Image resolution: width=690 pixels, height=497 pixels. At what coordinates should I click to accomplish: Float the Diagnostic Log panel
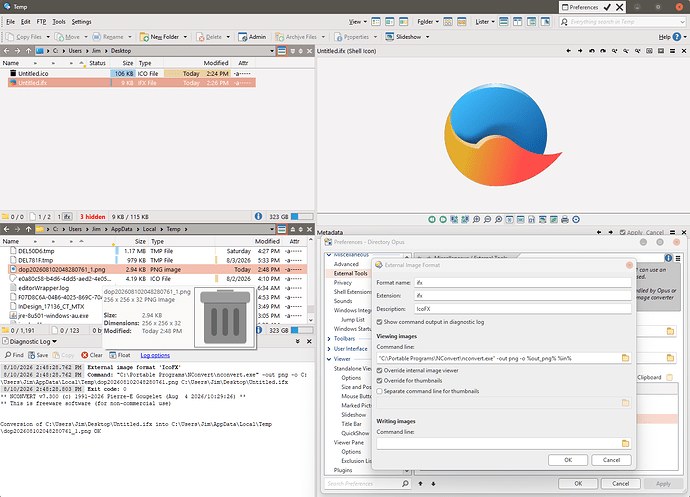tap(120, 355)
